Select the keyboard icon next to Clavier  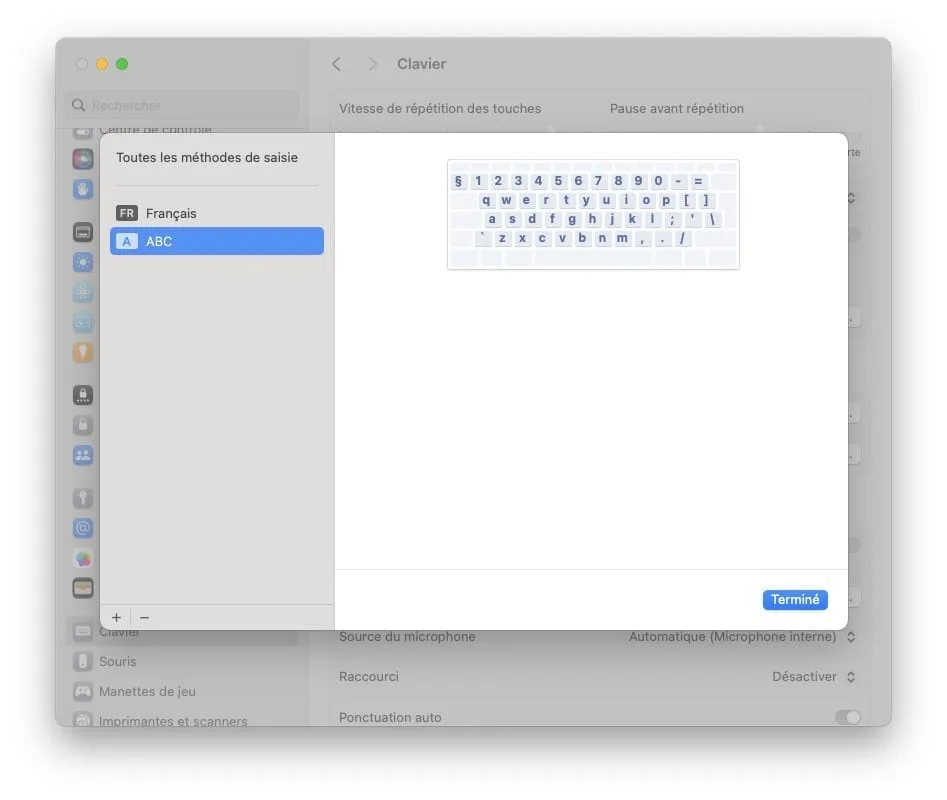tap(83, 632)
